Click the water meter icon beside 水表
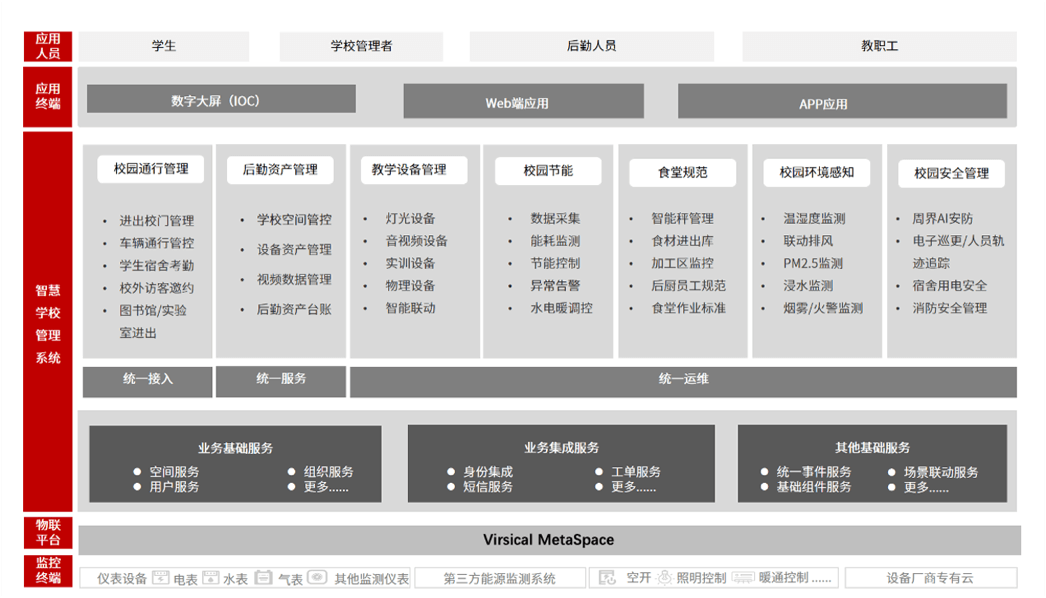 [211, 577]
